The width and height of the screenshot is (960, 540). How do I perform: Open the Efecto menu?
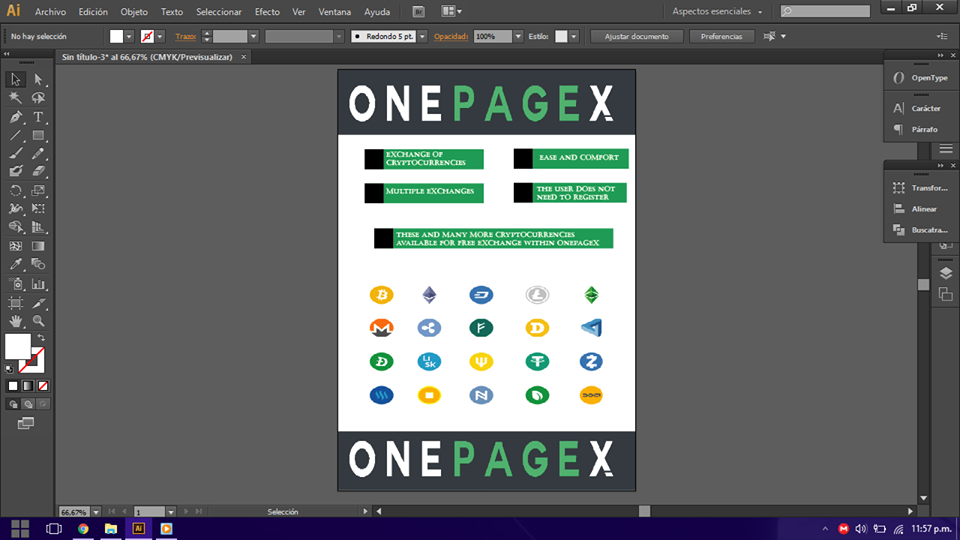[267, 12]
